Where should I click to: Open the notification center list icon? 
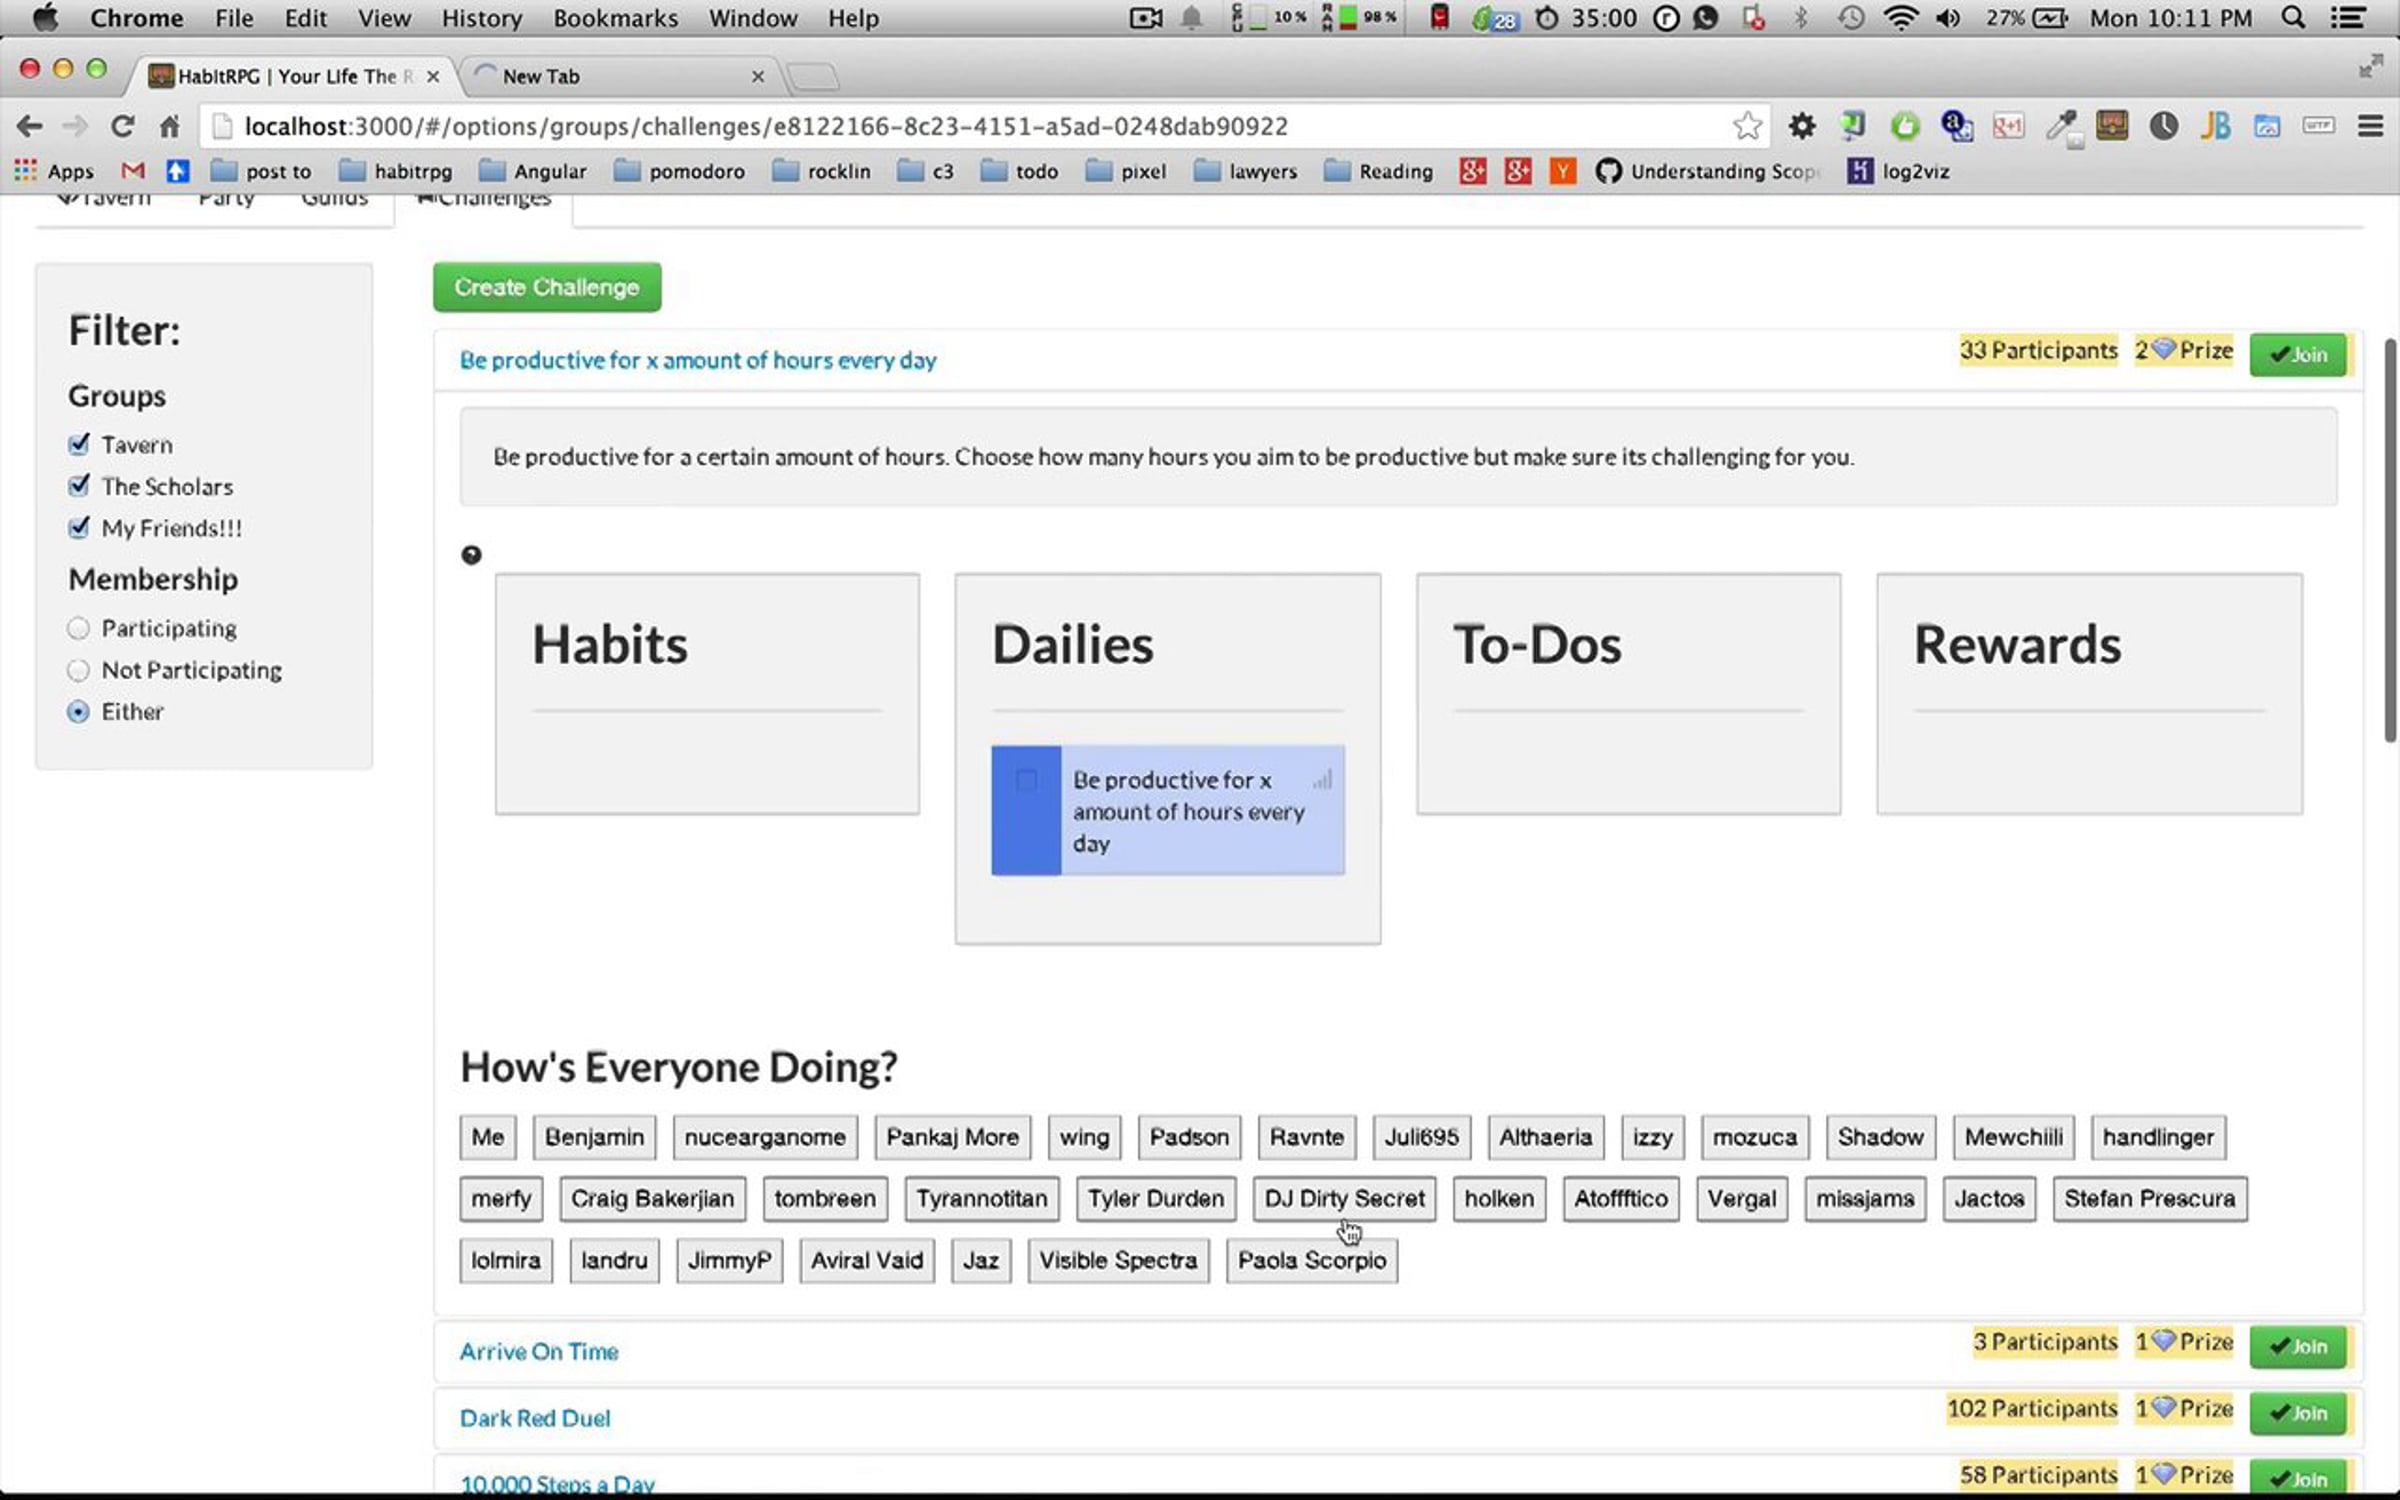tap(2347, 18)
